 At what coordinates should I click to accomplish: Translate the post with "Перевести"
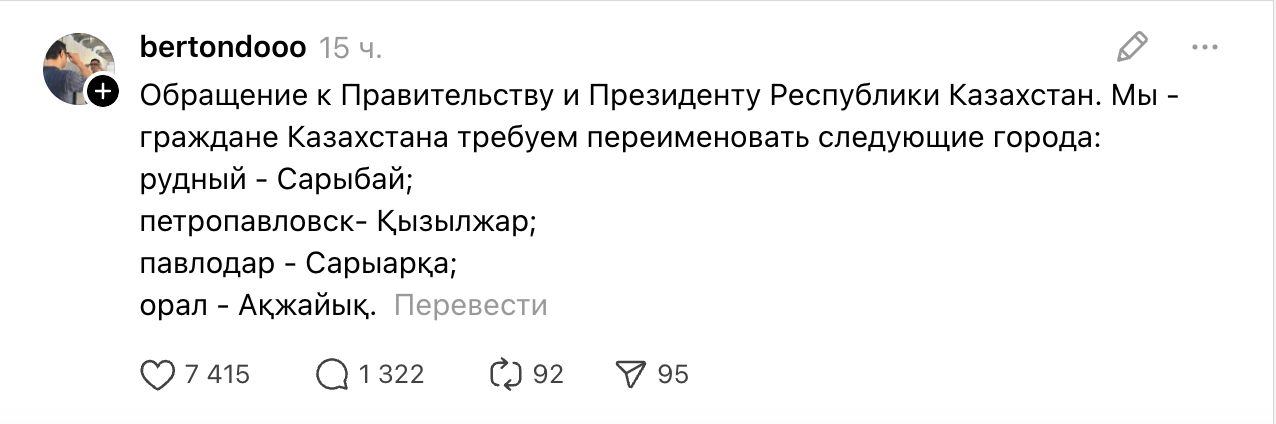click(471, 305)
